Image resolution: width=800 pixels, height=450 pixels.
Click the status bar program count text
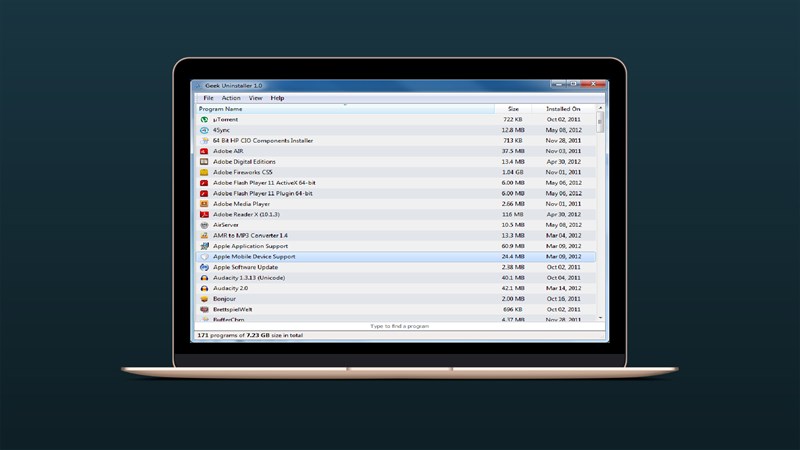point(250,335)
